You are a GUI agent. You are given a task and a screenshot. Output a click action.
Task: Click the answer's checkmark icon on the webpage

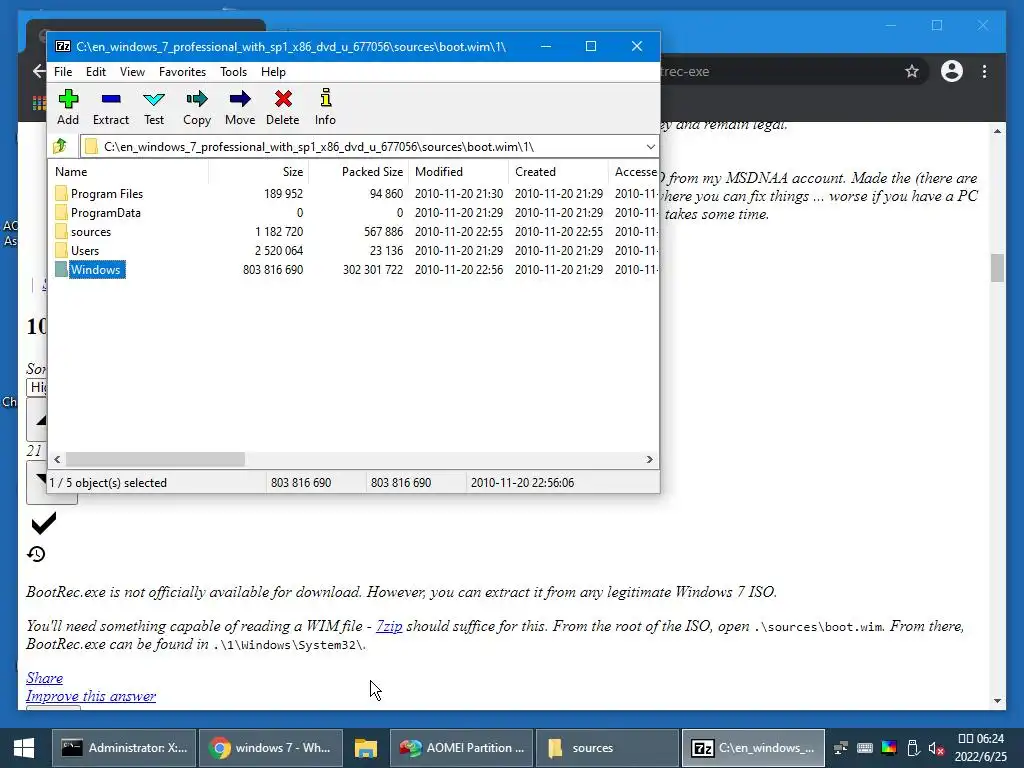point(44,523)
